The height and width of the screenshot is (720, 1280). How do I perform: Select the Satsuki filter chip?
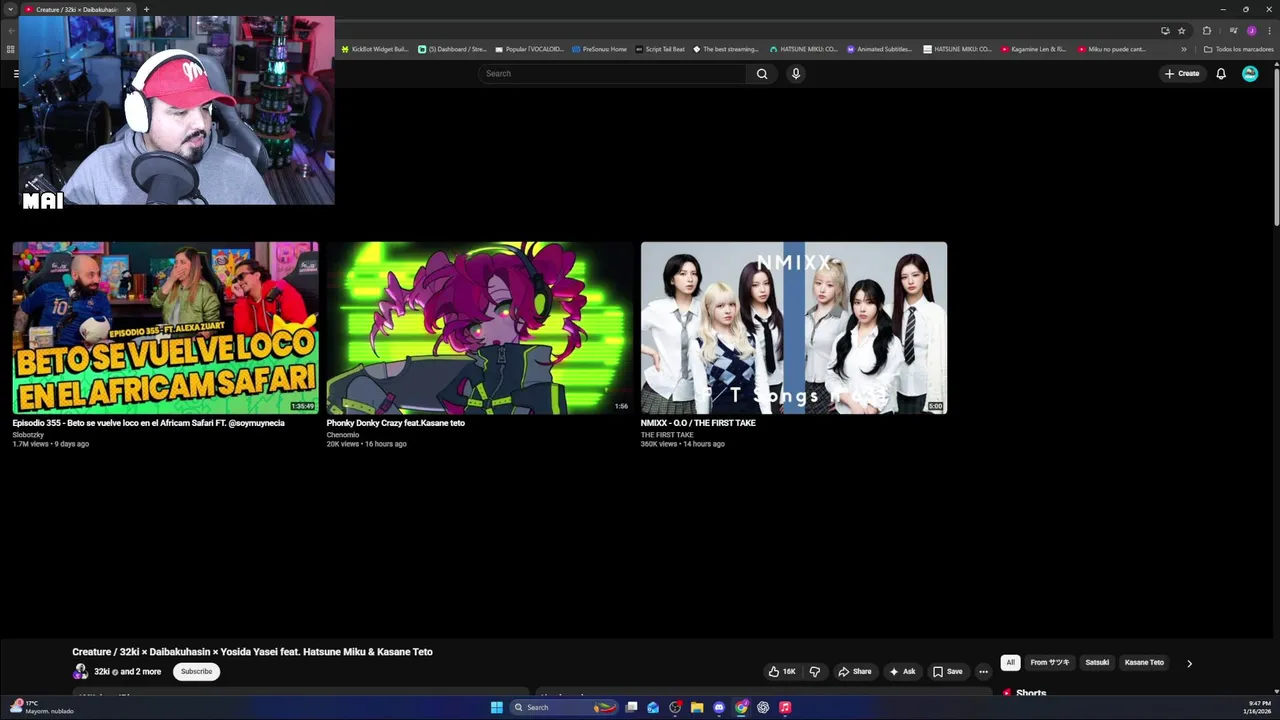coord(1097,662)
